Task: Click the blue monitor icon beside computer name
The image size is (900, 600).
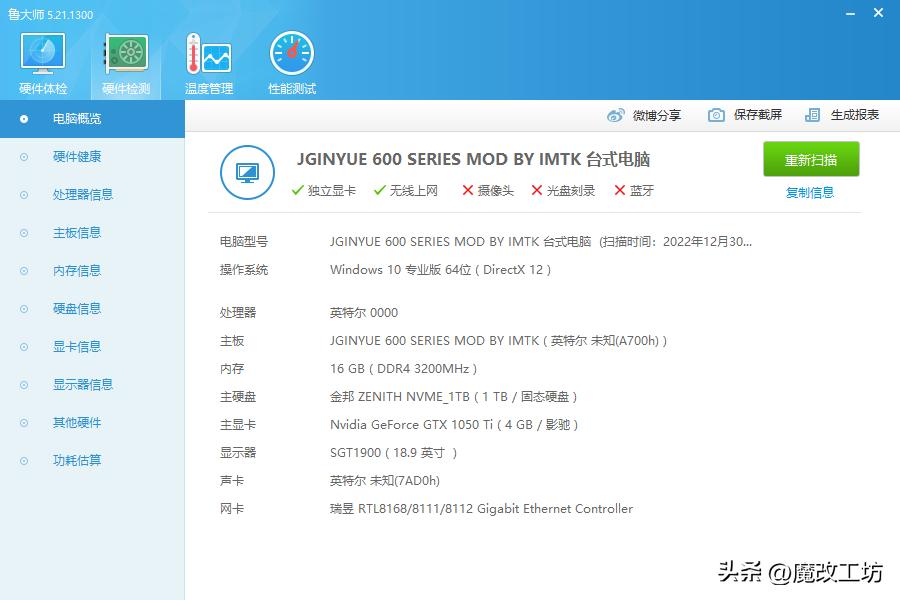Action: (246, 172)
